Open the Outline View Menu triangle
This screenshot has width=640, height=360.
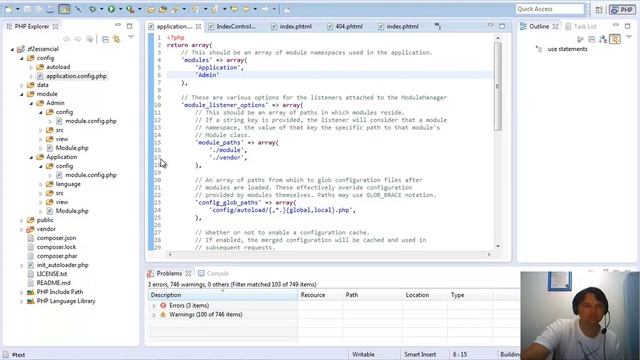[x=629, y=37]
